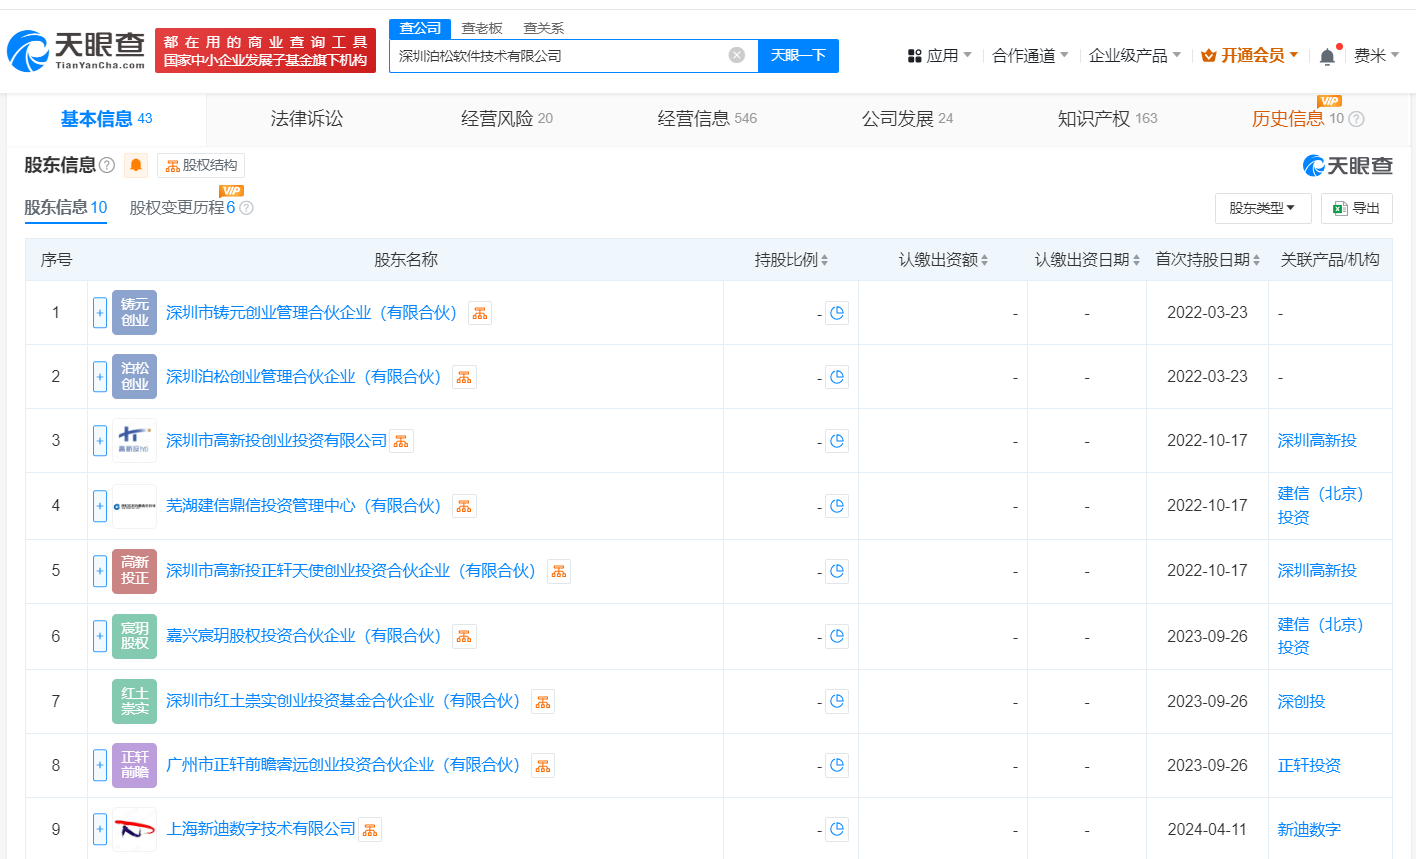Expand row 1 shareholder 深圳市铸元创业管理合伙企业
The height and width of the screenshot is (859, 1416).
tap(100, 313)
